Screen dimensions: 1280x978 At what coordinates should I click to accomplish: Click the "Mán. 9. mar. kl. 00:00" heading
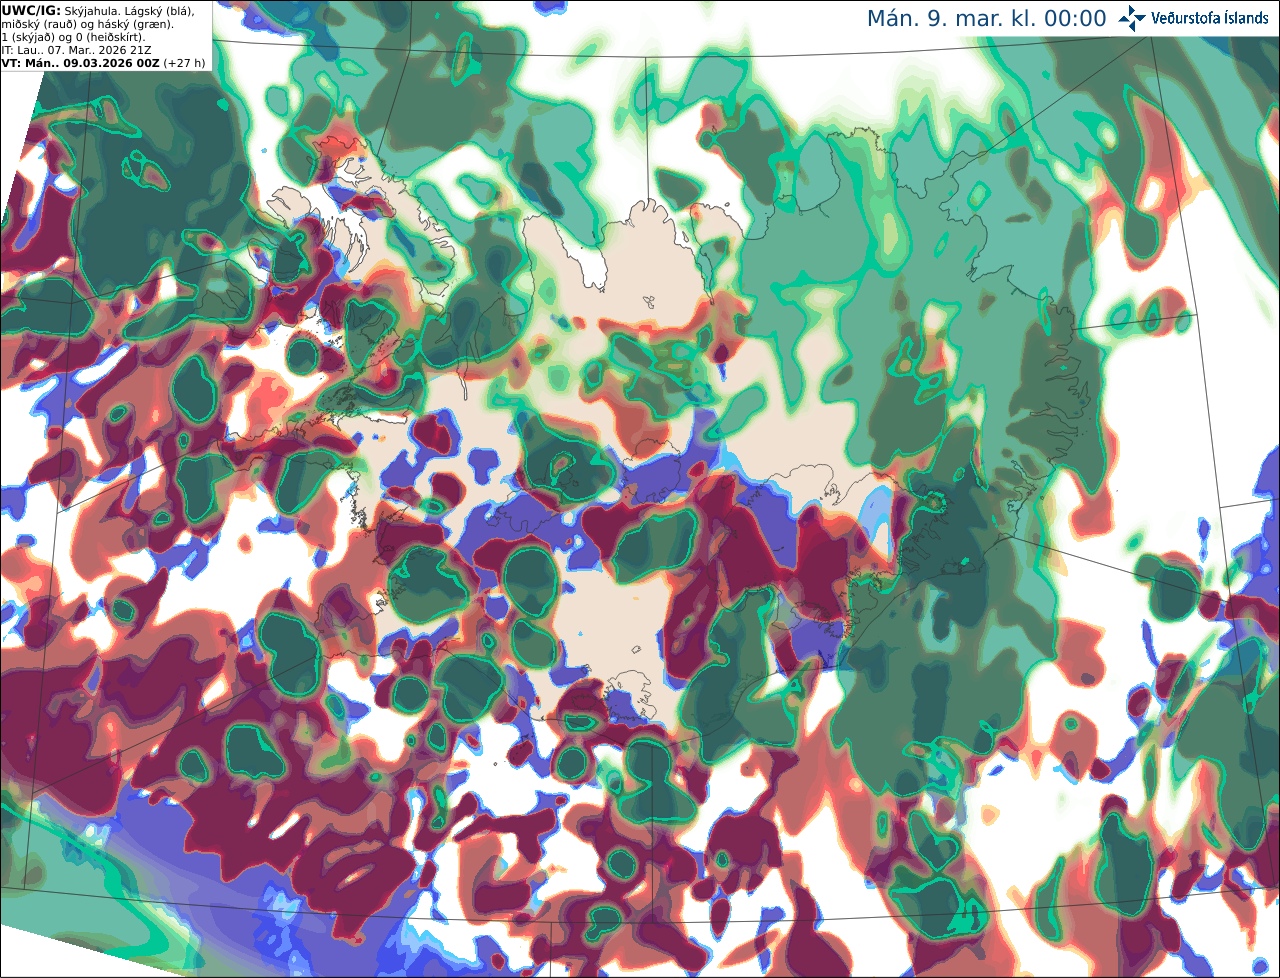986,19
